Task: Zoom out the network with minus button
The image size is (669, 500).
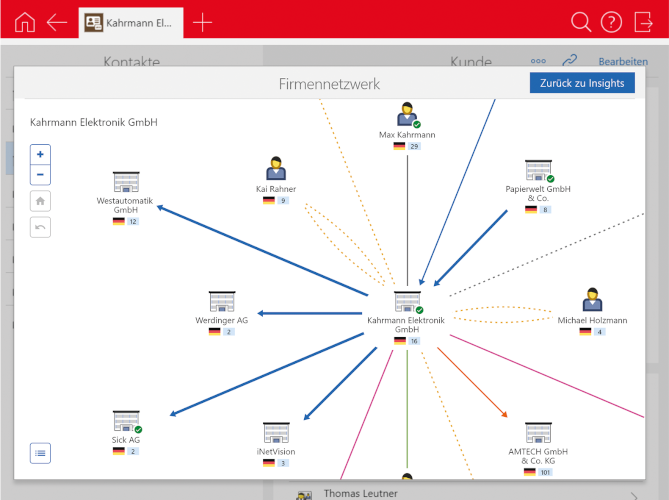Action: 40,174
